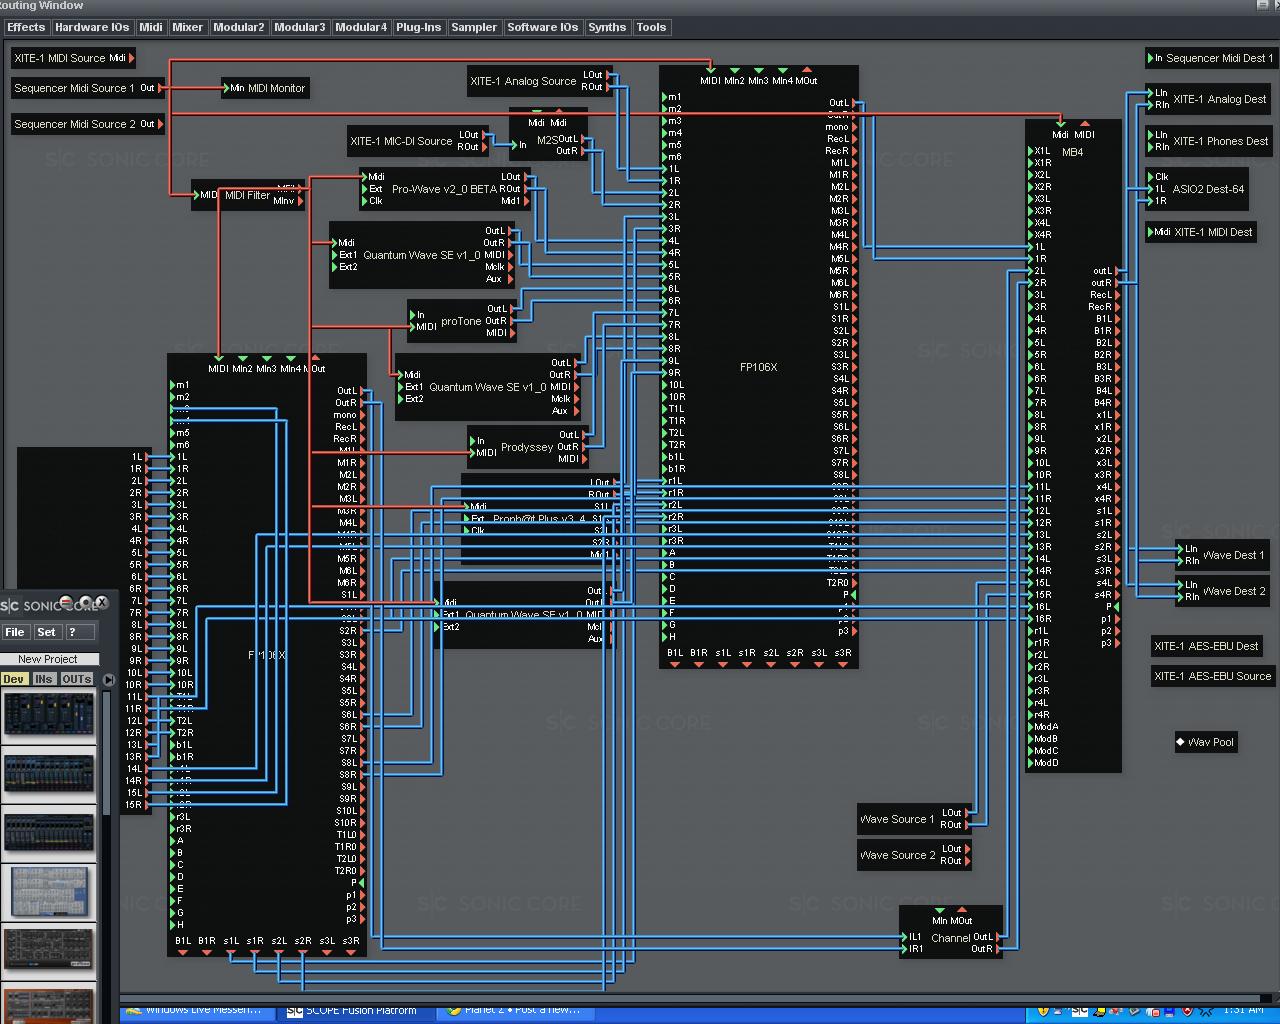The height and width of the screenshot is (1024, 1280).
Task: Select the MIDI Filter module
Action: click(248, 195)
